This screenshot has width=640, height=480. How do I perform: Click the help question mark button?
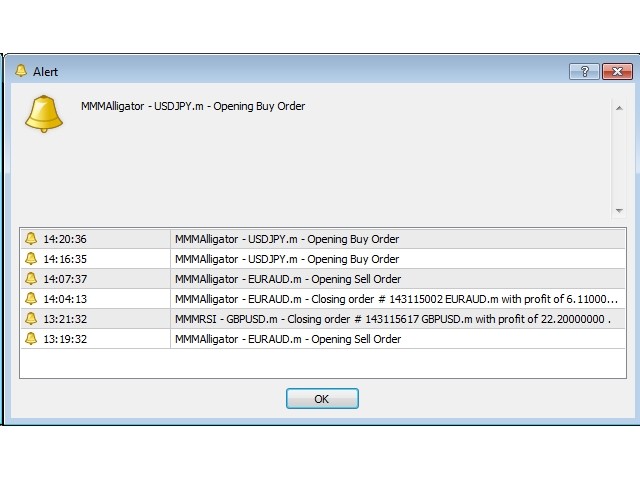(584, 72)
